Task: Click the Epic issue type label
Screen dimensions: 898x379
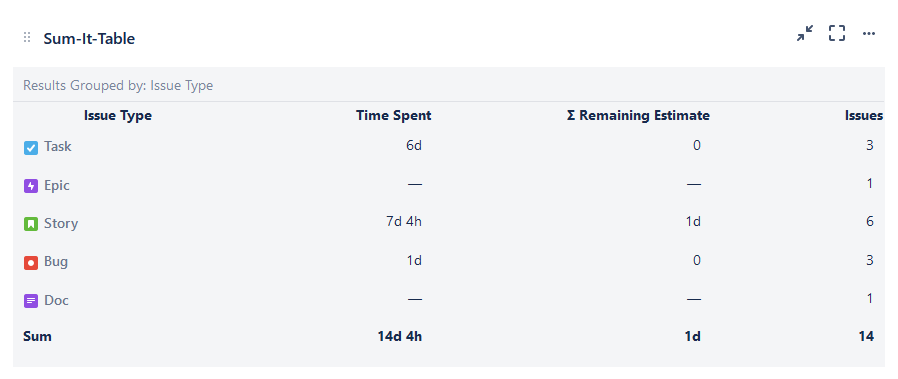Action: coord(57,185)
